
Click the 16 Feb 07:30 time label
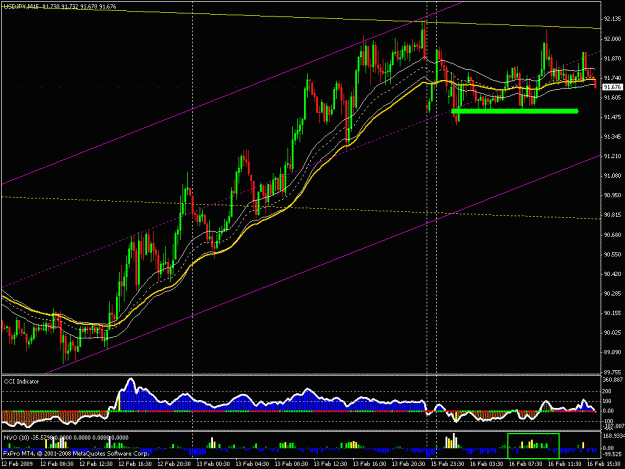(526, 464)
